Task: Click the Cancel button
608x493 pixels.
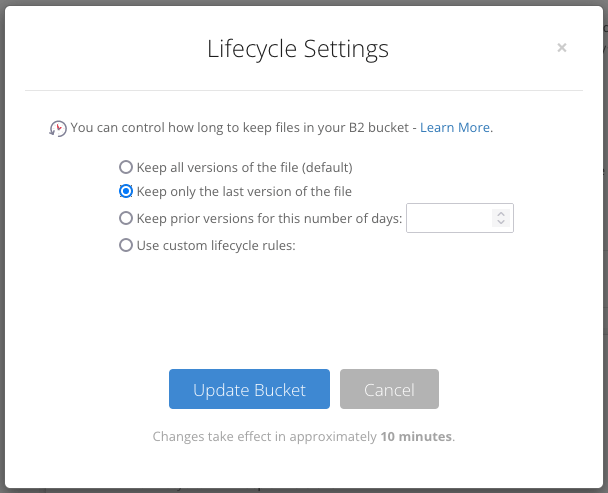Action: [x=389, y=389]
